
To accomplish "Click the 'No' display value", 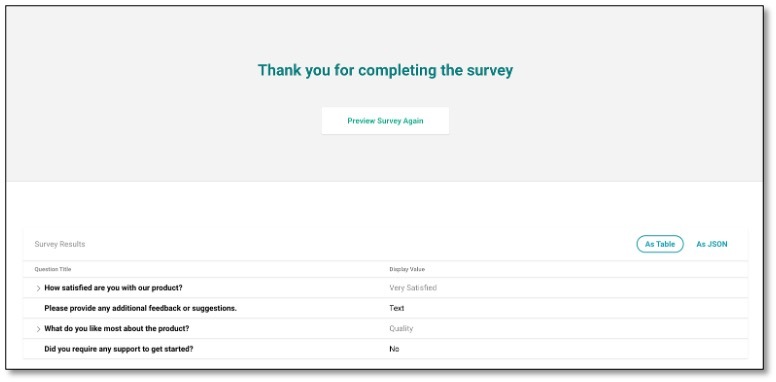I will pos(394,349).
